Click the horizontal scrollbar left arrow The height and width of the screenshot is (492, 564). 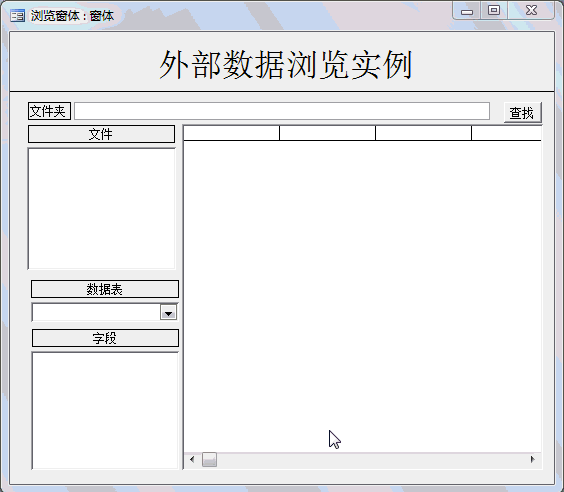click(192, 459)
